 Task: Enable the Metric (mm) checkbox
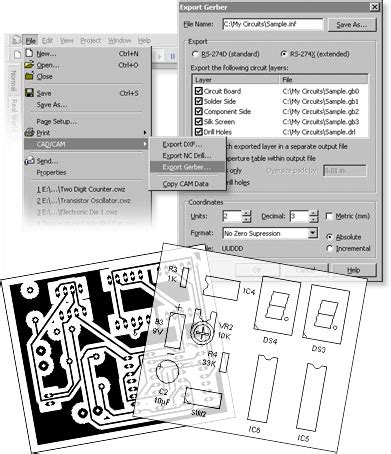[329, 216]
